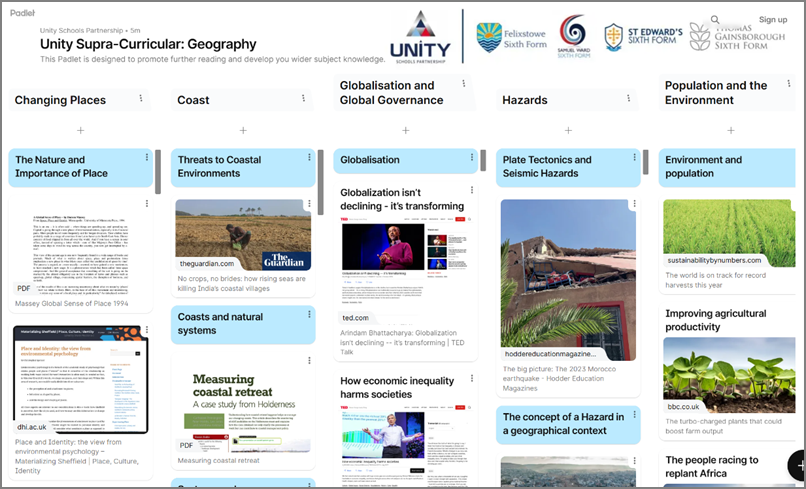This screenshot has width=806, height=489.
Task: Open Changing Places column options menu
Action: pos(141,98)
